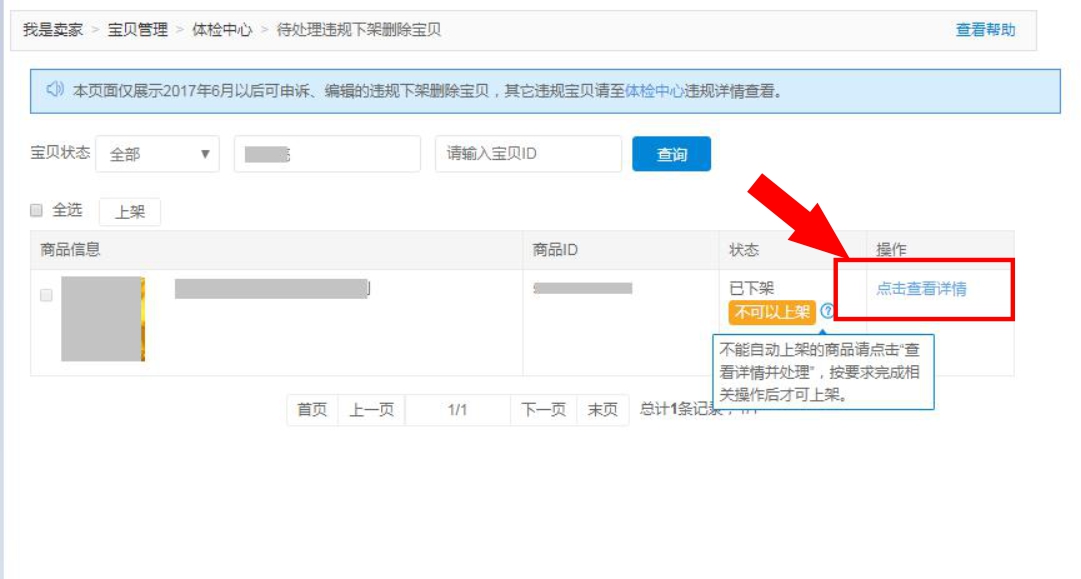Click the question mark help icon
The height and width of the screenshot is (579, 1081).
click(x=827, y=311)
